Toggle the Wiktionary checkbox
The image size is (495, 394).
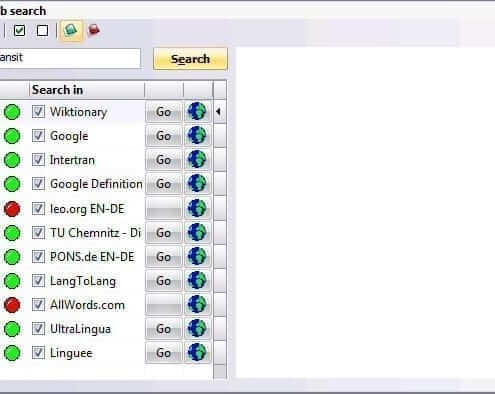(38, 112)
